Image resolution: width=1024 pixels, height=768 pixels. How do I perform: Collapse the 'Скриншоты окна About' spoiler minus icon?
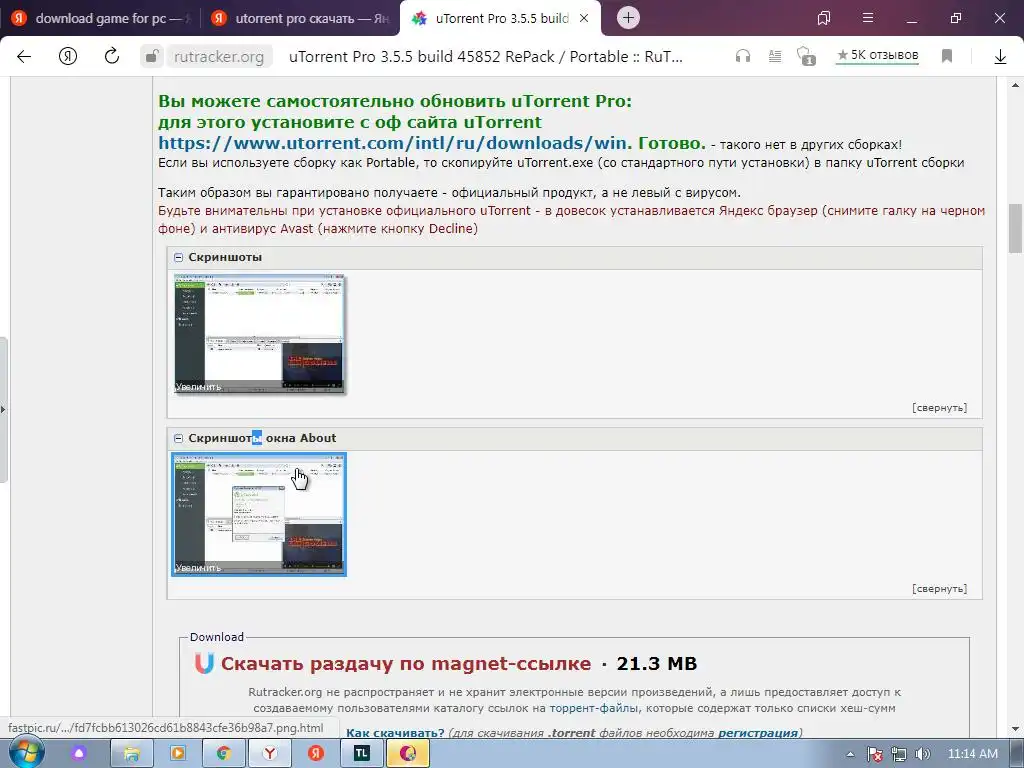[178, 438]
